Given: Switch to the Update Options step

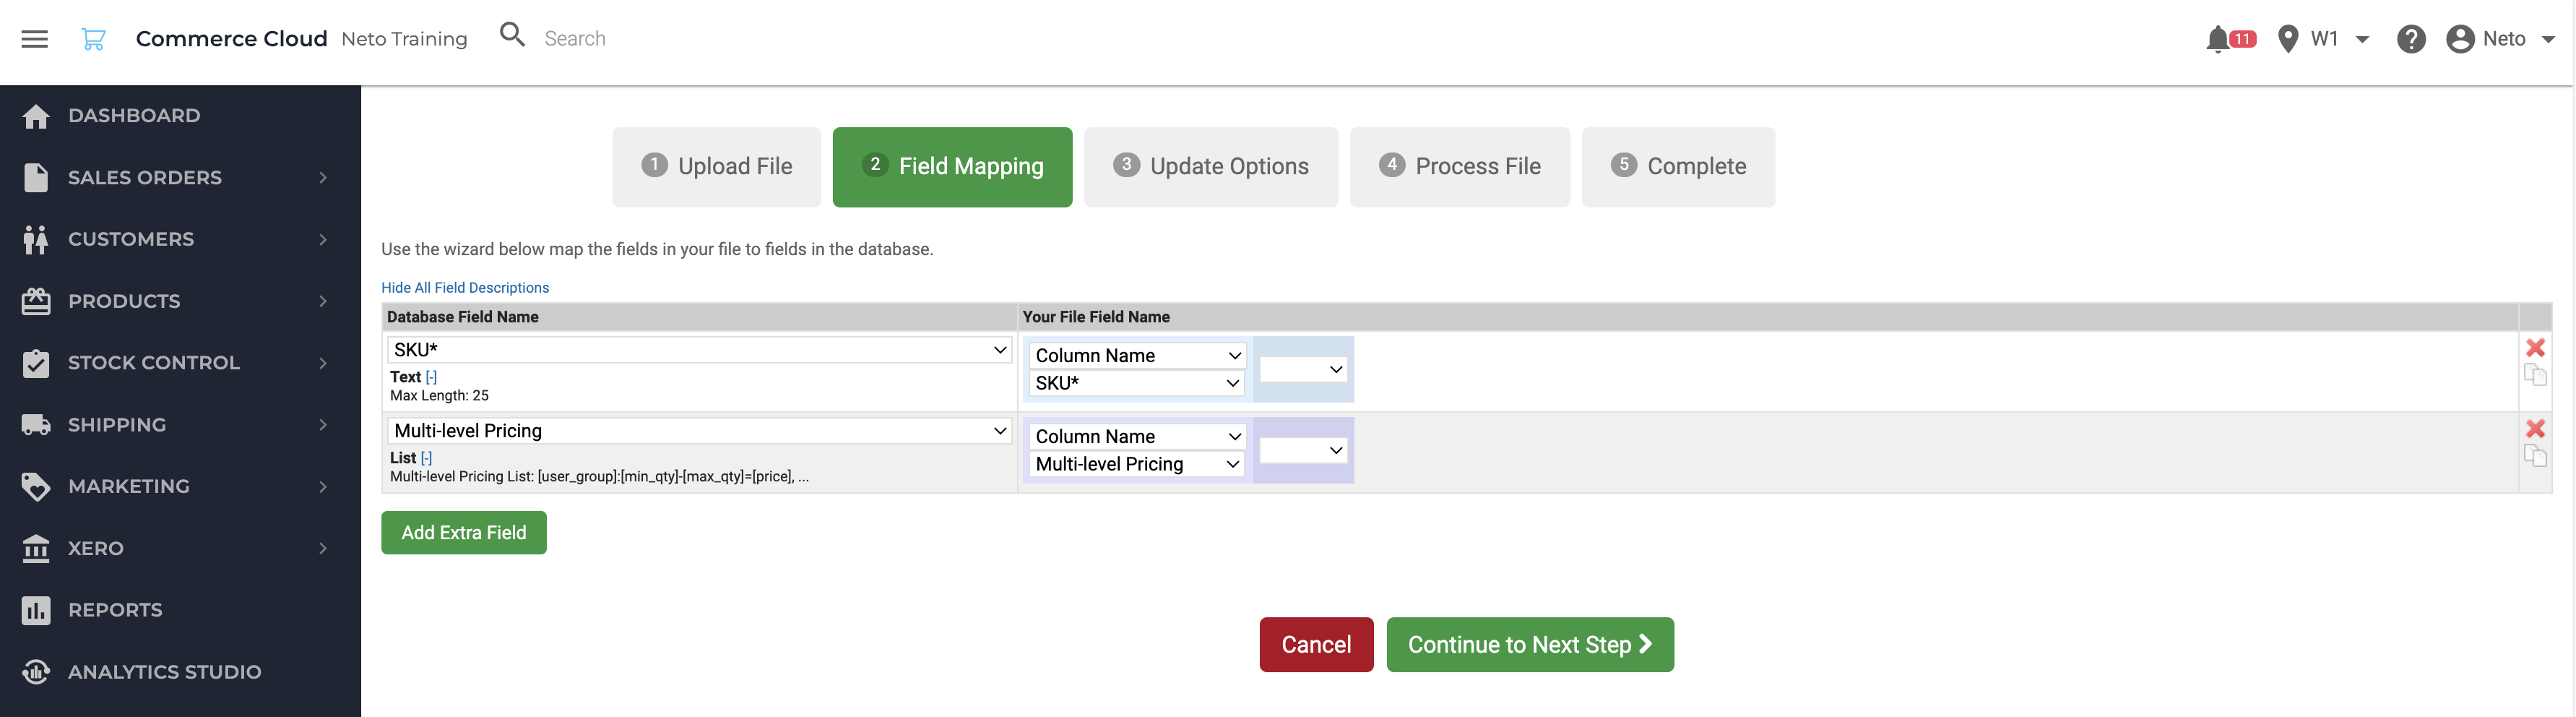Looking at the screenshot, I should 1210,167.
